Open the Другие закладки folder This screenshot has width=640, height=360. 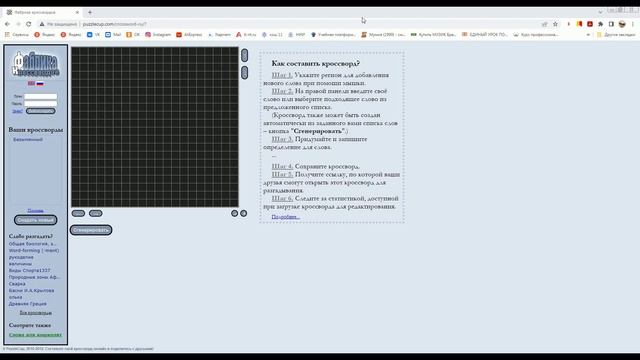pyautogui.click(x=616, y=35)
